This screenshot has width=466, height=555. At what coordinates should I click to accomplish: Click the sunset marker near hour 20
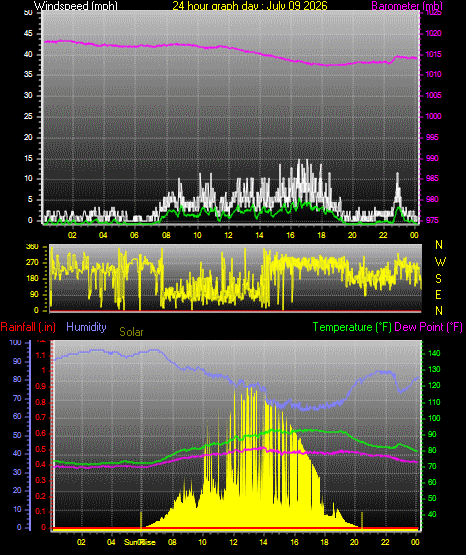tap(362, 520)
